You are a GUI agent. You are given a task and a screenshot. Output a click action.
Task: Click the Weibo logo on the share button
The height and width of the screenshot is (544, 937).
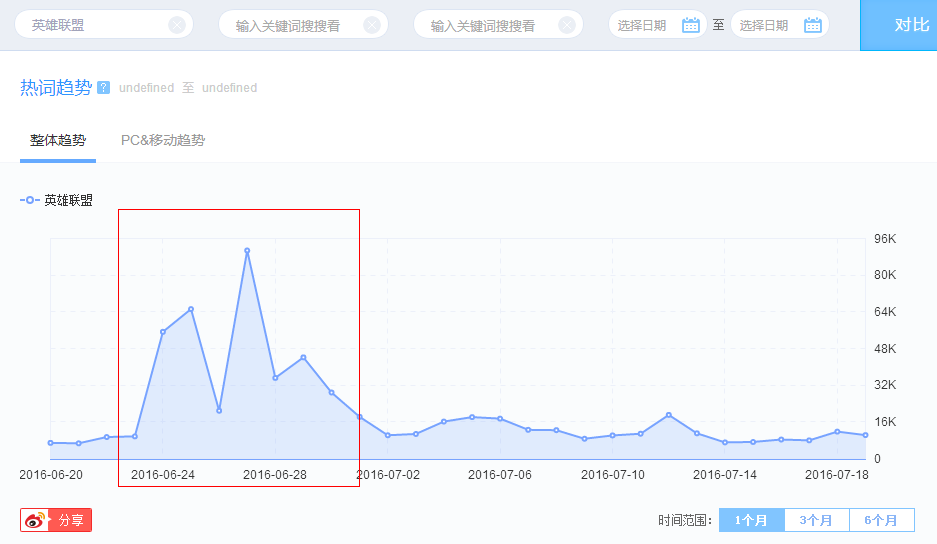[x=35, y=520]
